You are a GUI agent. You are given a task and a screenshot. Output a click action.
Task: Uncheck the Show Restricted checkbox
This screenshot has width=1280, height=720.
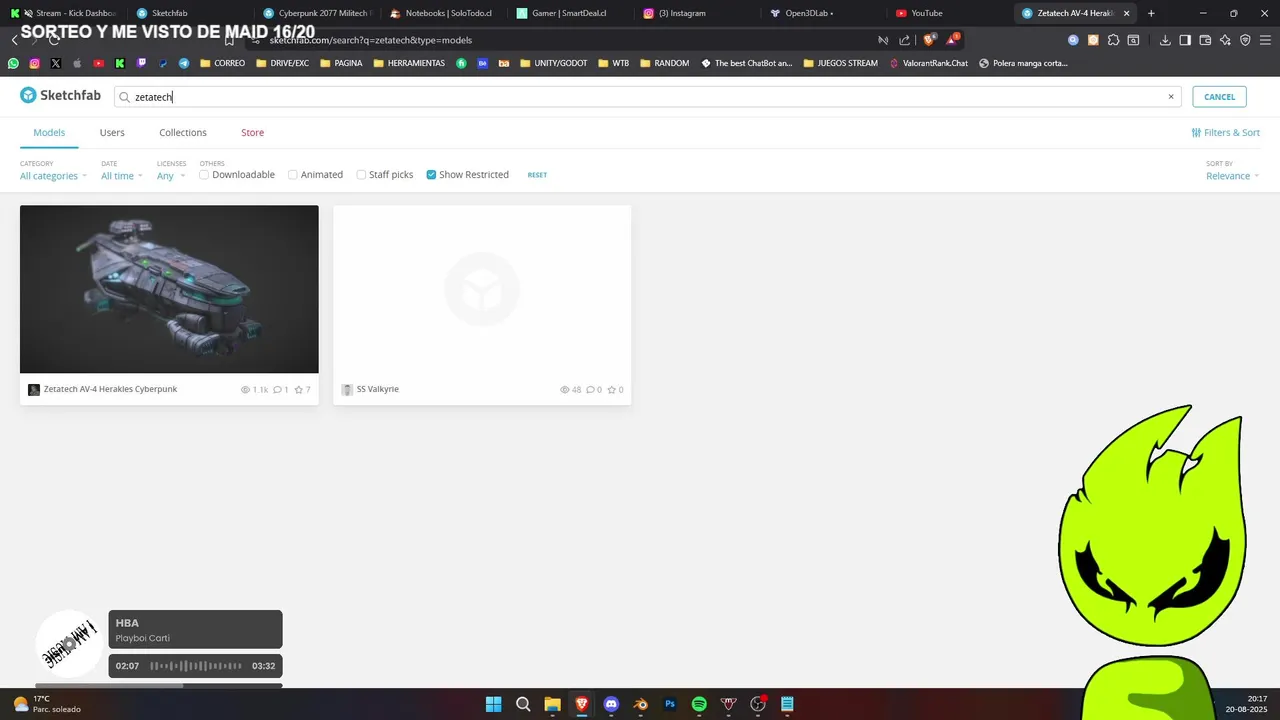tap(431, 175)
